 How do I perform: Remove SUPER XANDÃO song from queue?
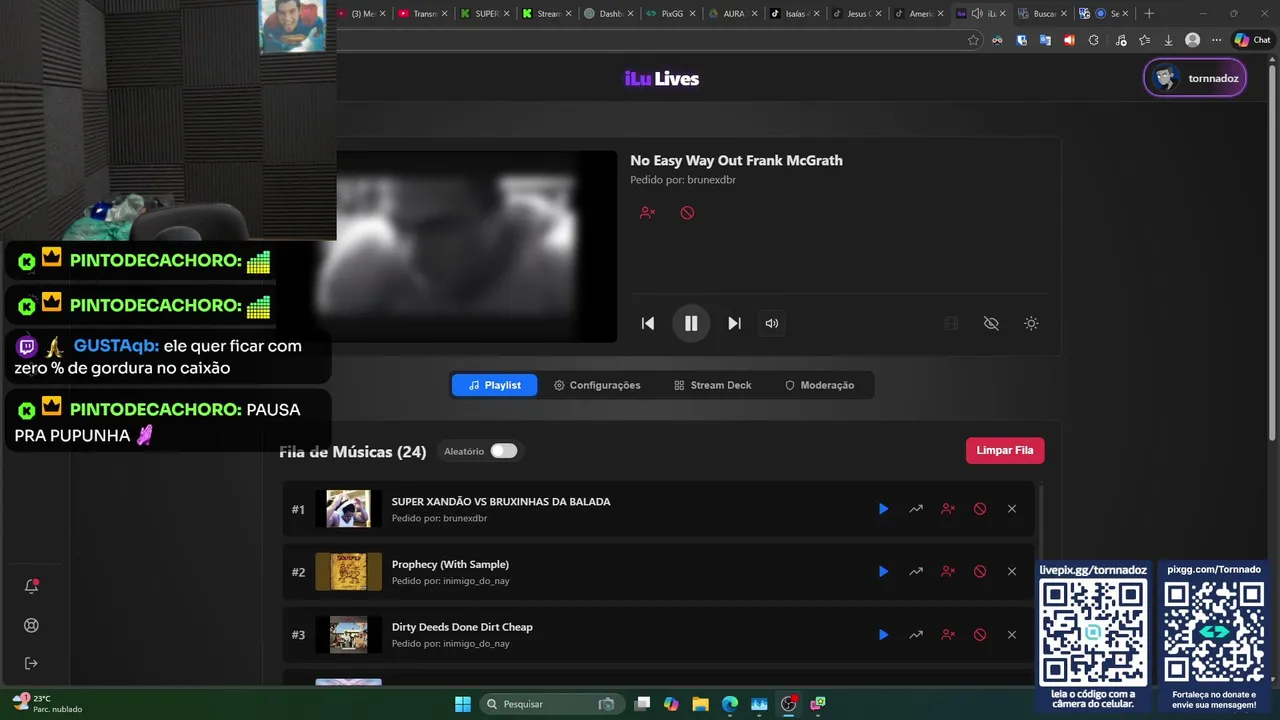click(1012, 509)
